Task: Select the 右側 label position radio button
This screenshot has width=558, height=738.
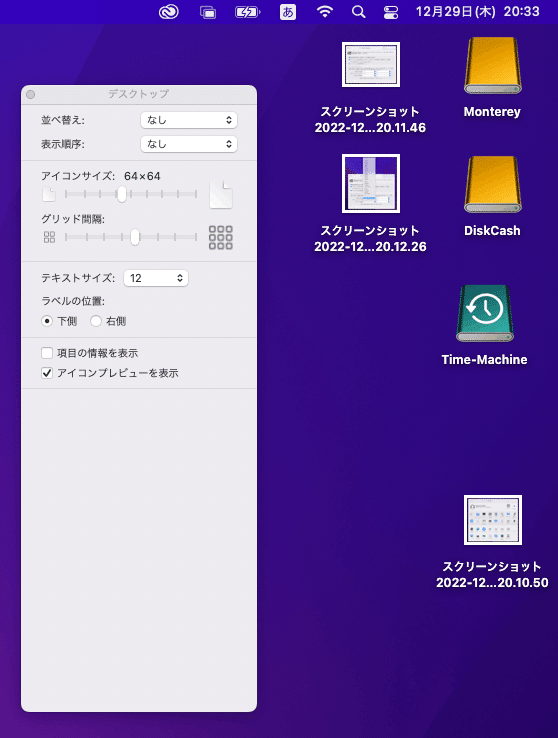Action: coord(96,321)
